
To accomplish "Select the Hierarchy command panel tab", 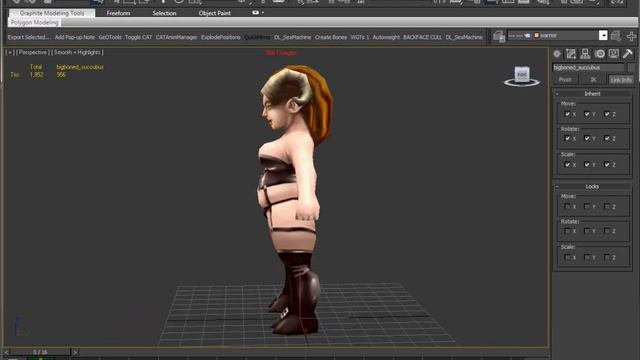I will [x=585, y=53].
